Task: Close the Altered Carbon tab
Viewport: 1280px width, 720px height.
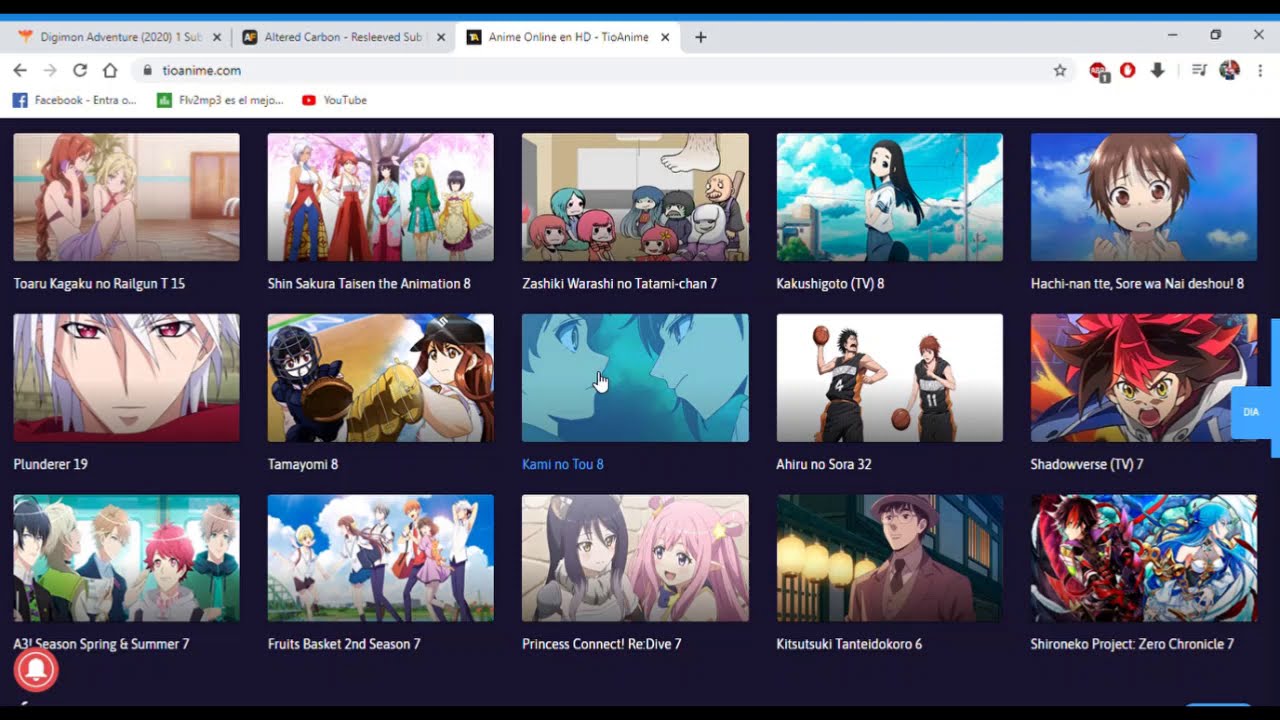Action: click(x=441, y=37)
